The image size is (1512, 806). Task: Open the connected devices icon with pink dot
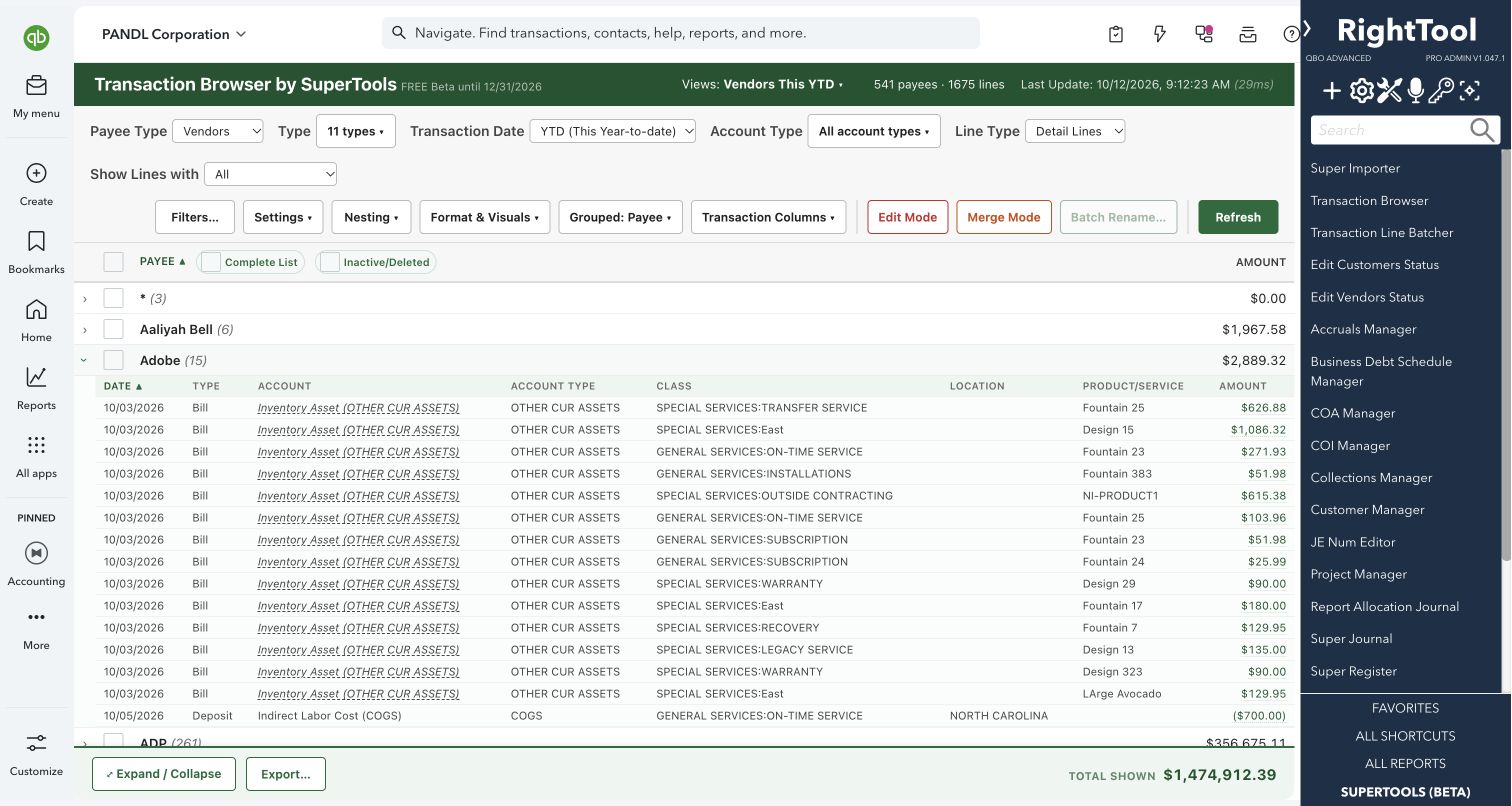coord(1204,34)
